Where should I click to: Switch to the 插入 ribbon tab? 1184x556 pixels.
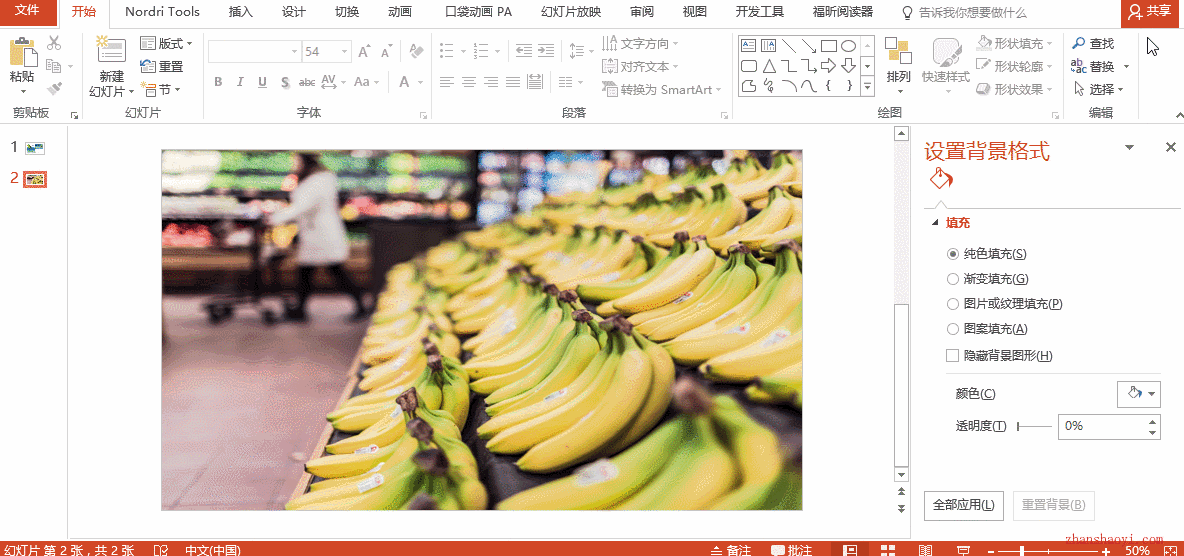click(x=241, y=12)
